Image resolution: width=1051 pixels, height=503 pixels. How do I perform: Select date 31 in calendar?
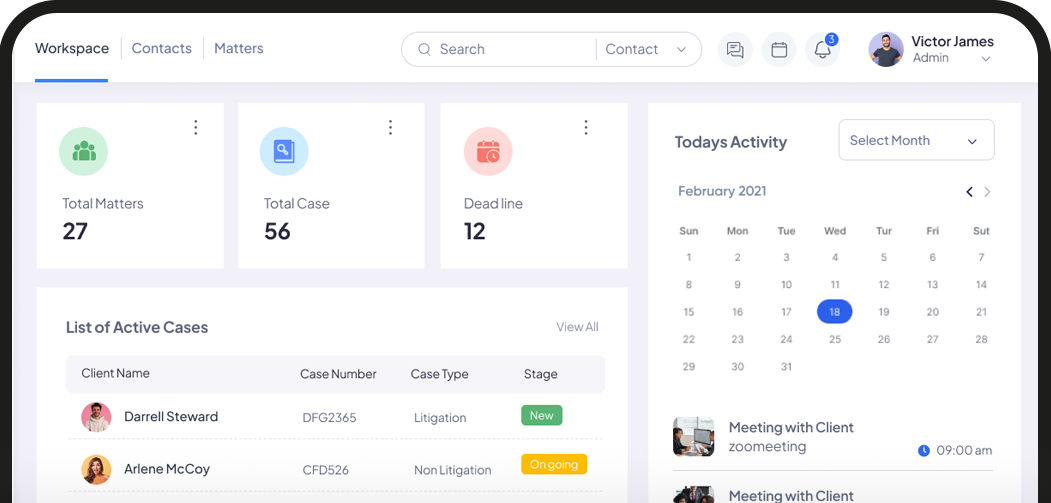786,367
